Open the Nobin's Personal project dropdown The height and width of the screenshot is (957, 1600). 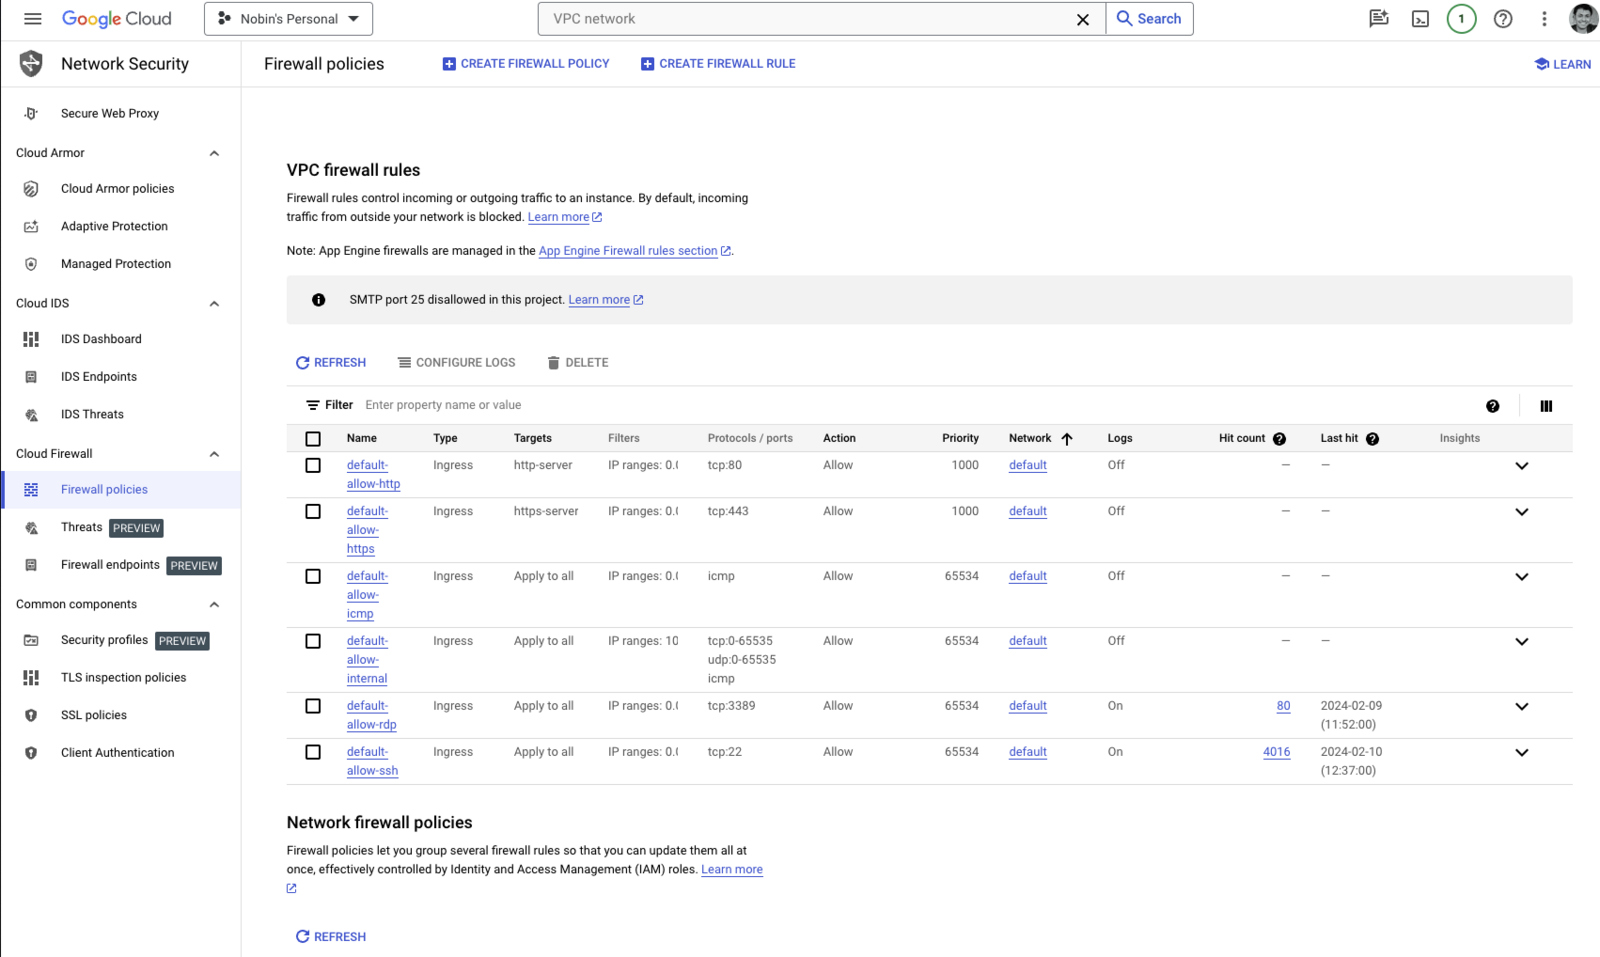[x=288, y=19]
